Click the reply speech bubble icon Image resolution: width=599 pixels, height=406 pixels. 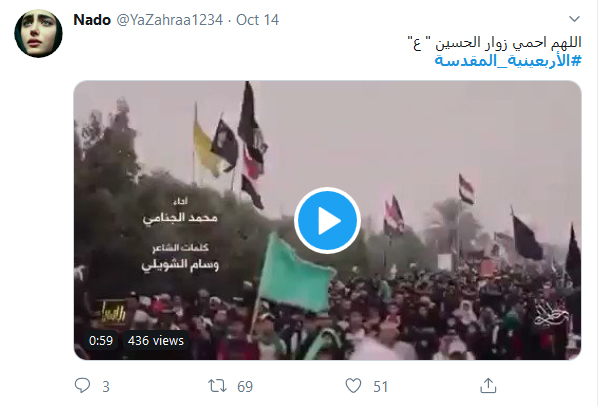(x=82, y=386)
